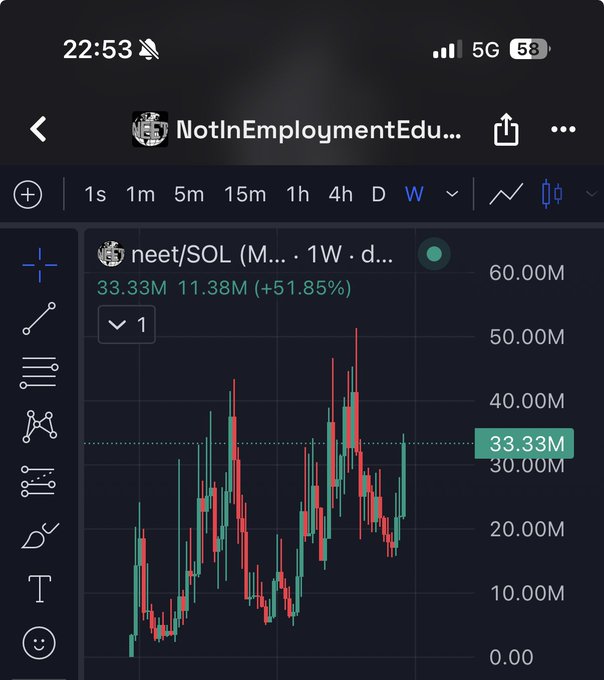
Task: Tap the 40.00M price axis label
Action: [527, 401]
